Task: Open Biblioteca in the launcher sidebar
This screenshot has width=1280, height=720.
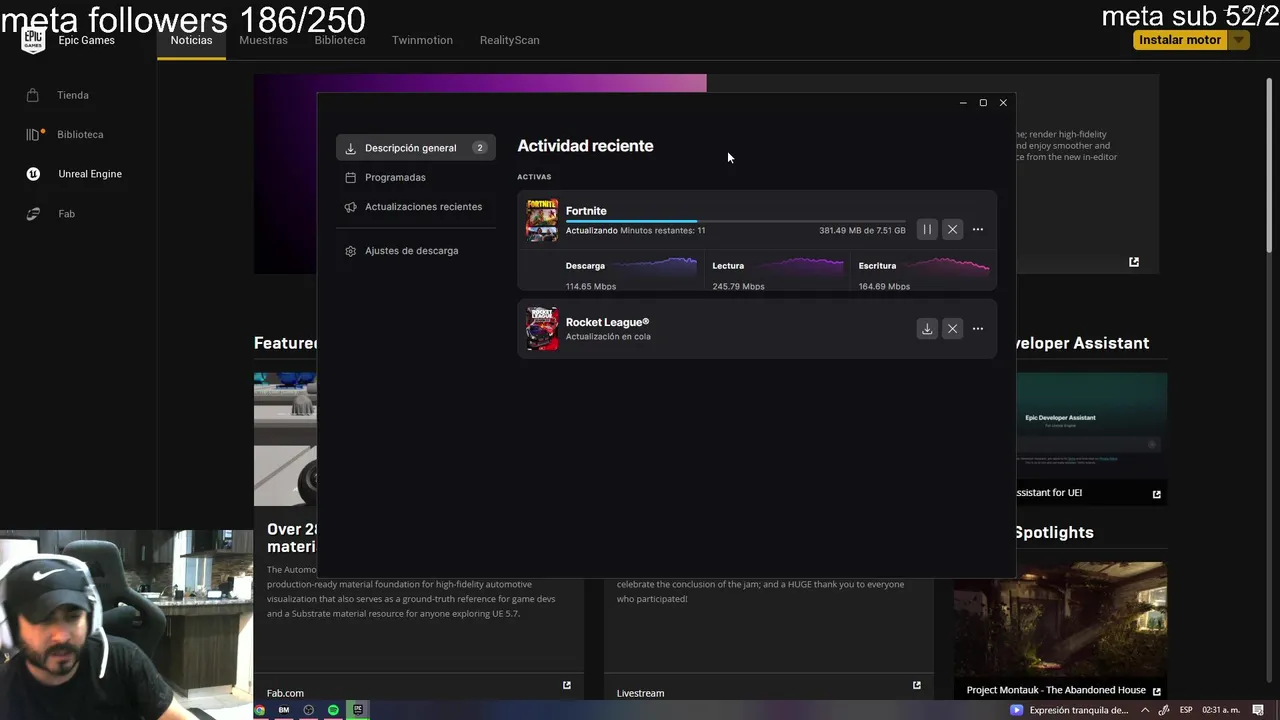Action: click(x=80, y=134)
